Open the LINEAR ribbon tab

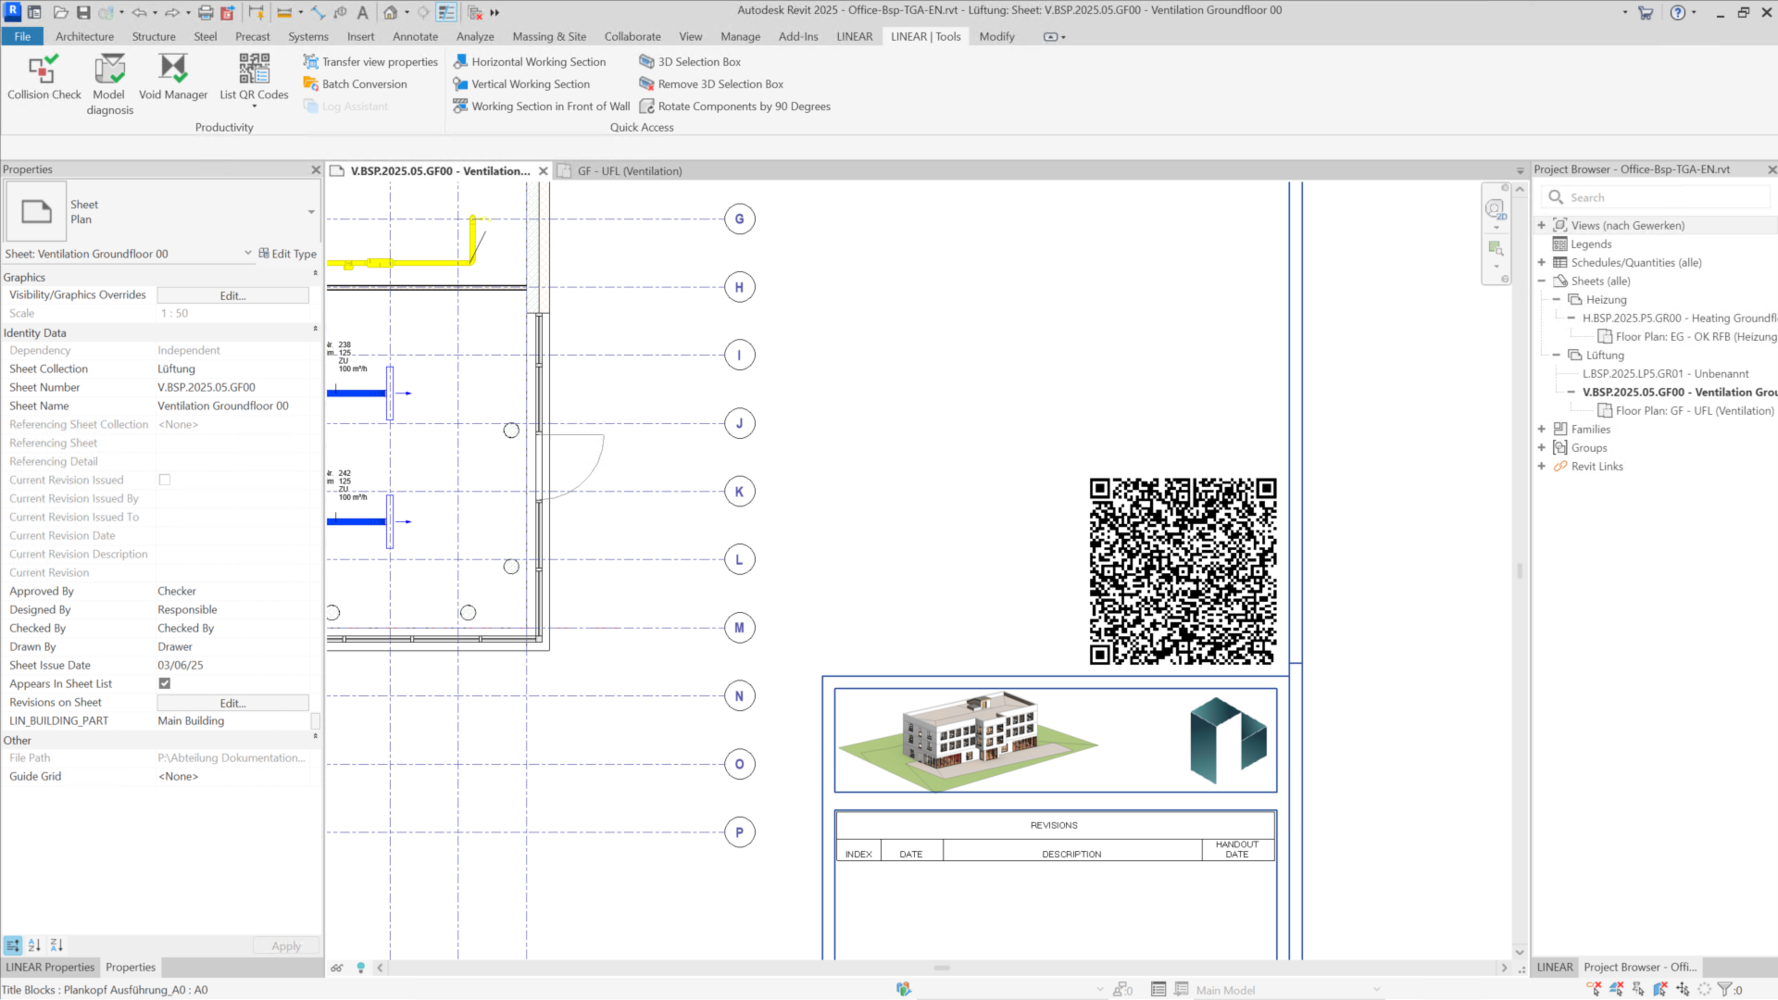click(854, 36)
